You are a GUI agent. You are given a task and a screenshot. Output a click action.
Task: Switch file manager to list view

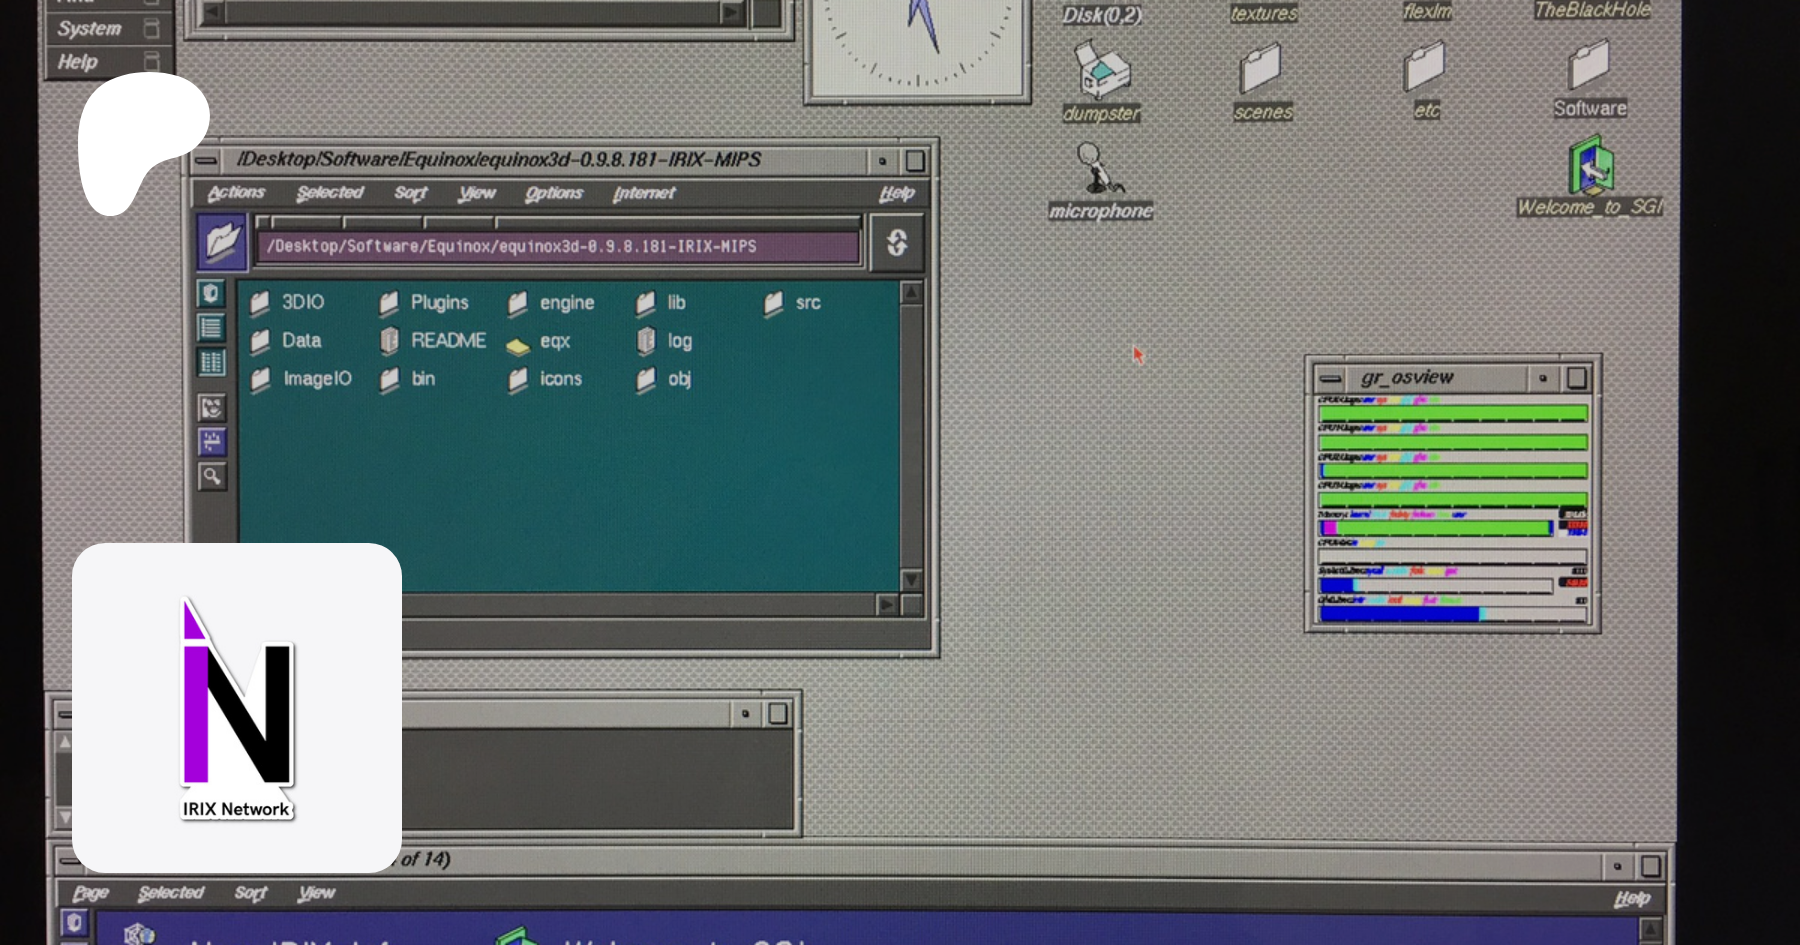tap(212, 328)
